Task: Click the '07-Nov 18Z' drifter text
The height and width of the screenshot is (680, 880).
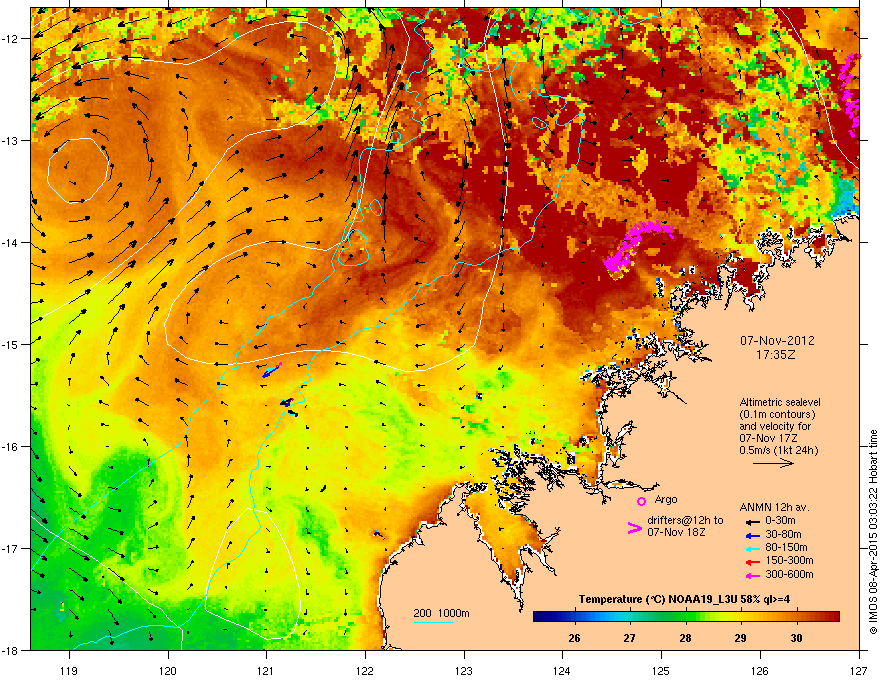Action: pyautogui.click(x=676, y=532)
